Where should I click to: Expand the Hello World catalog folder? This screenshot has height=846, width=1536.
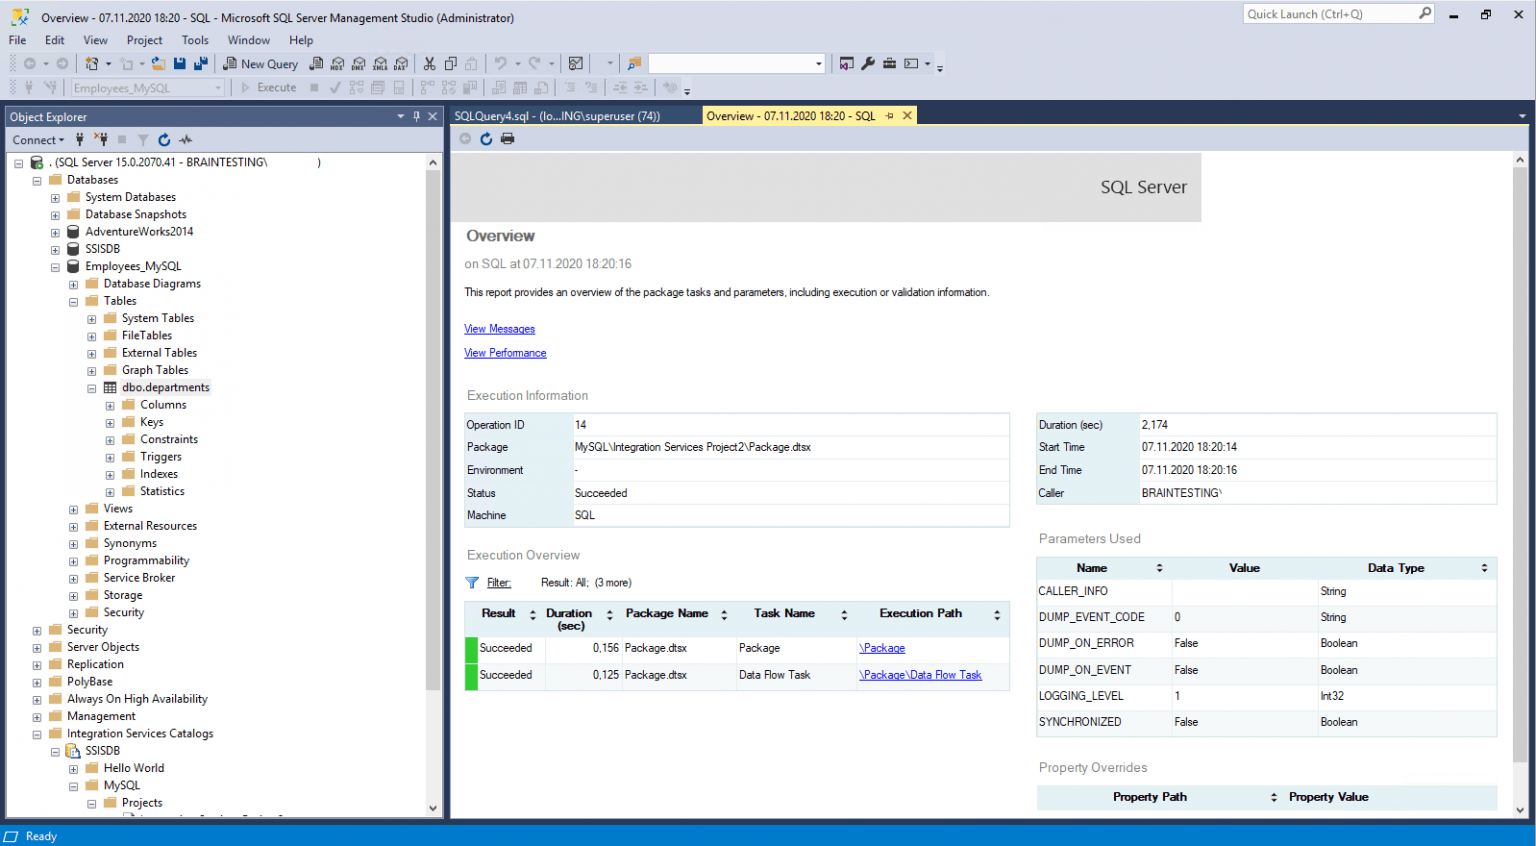(73, 769)
